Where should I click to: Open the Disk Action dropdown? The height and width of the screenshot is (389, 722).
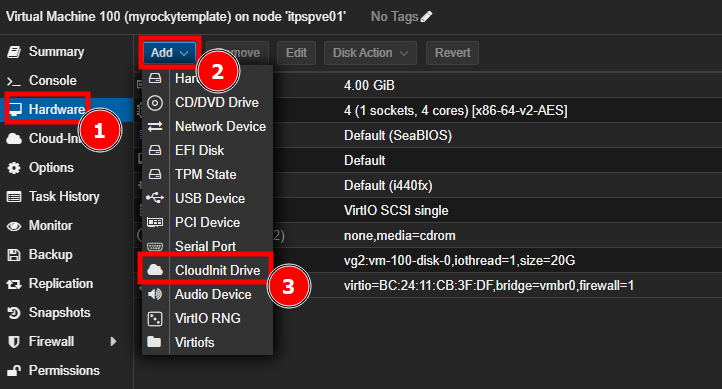pos(370,53)
